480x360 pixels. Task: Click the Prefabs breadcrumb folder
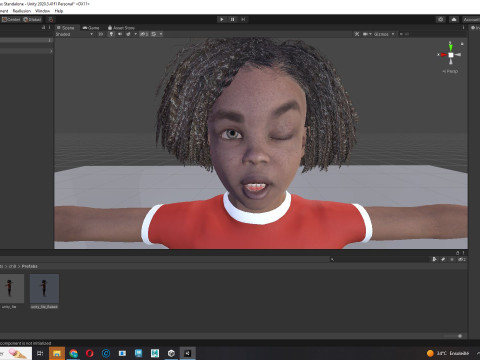point(29,266)
